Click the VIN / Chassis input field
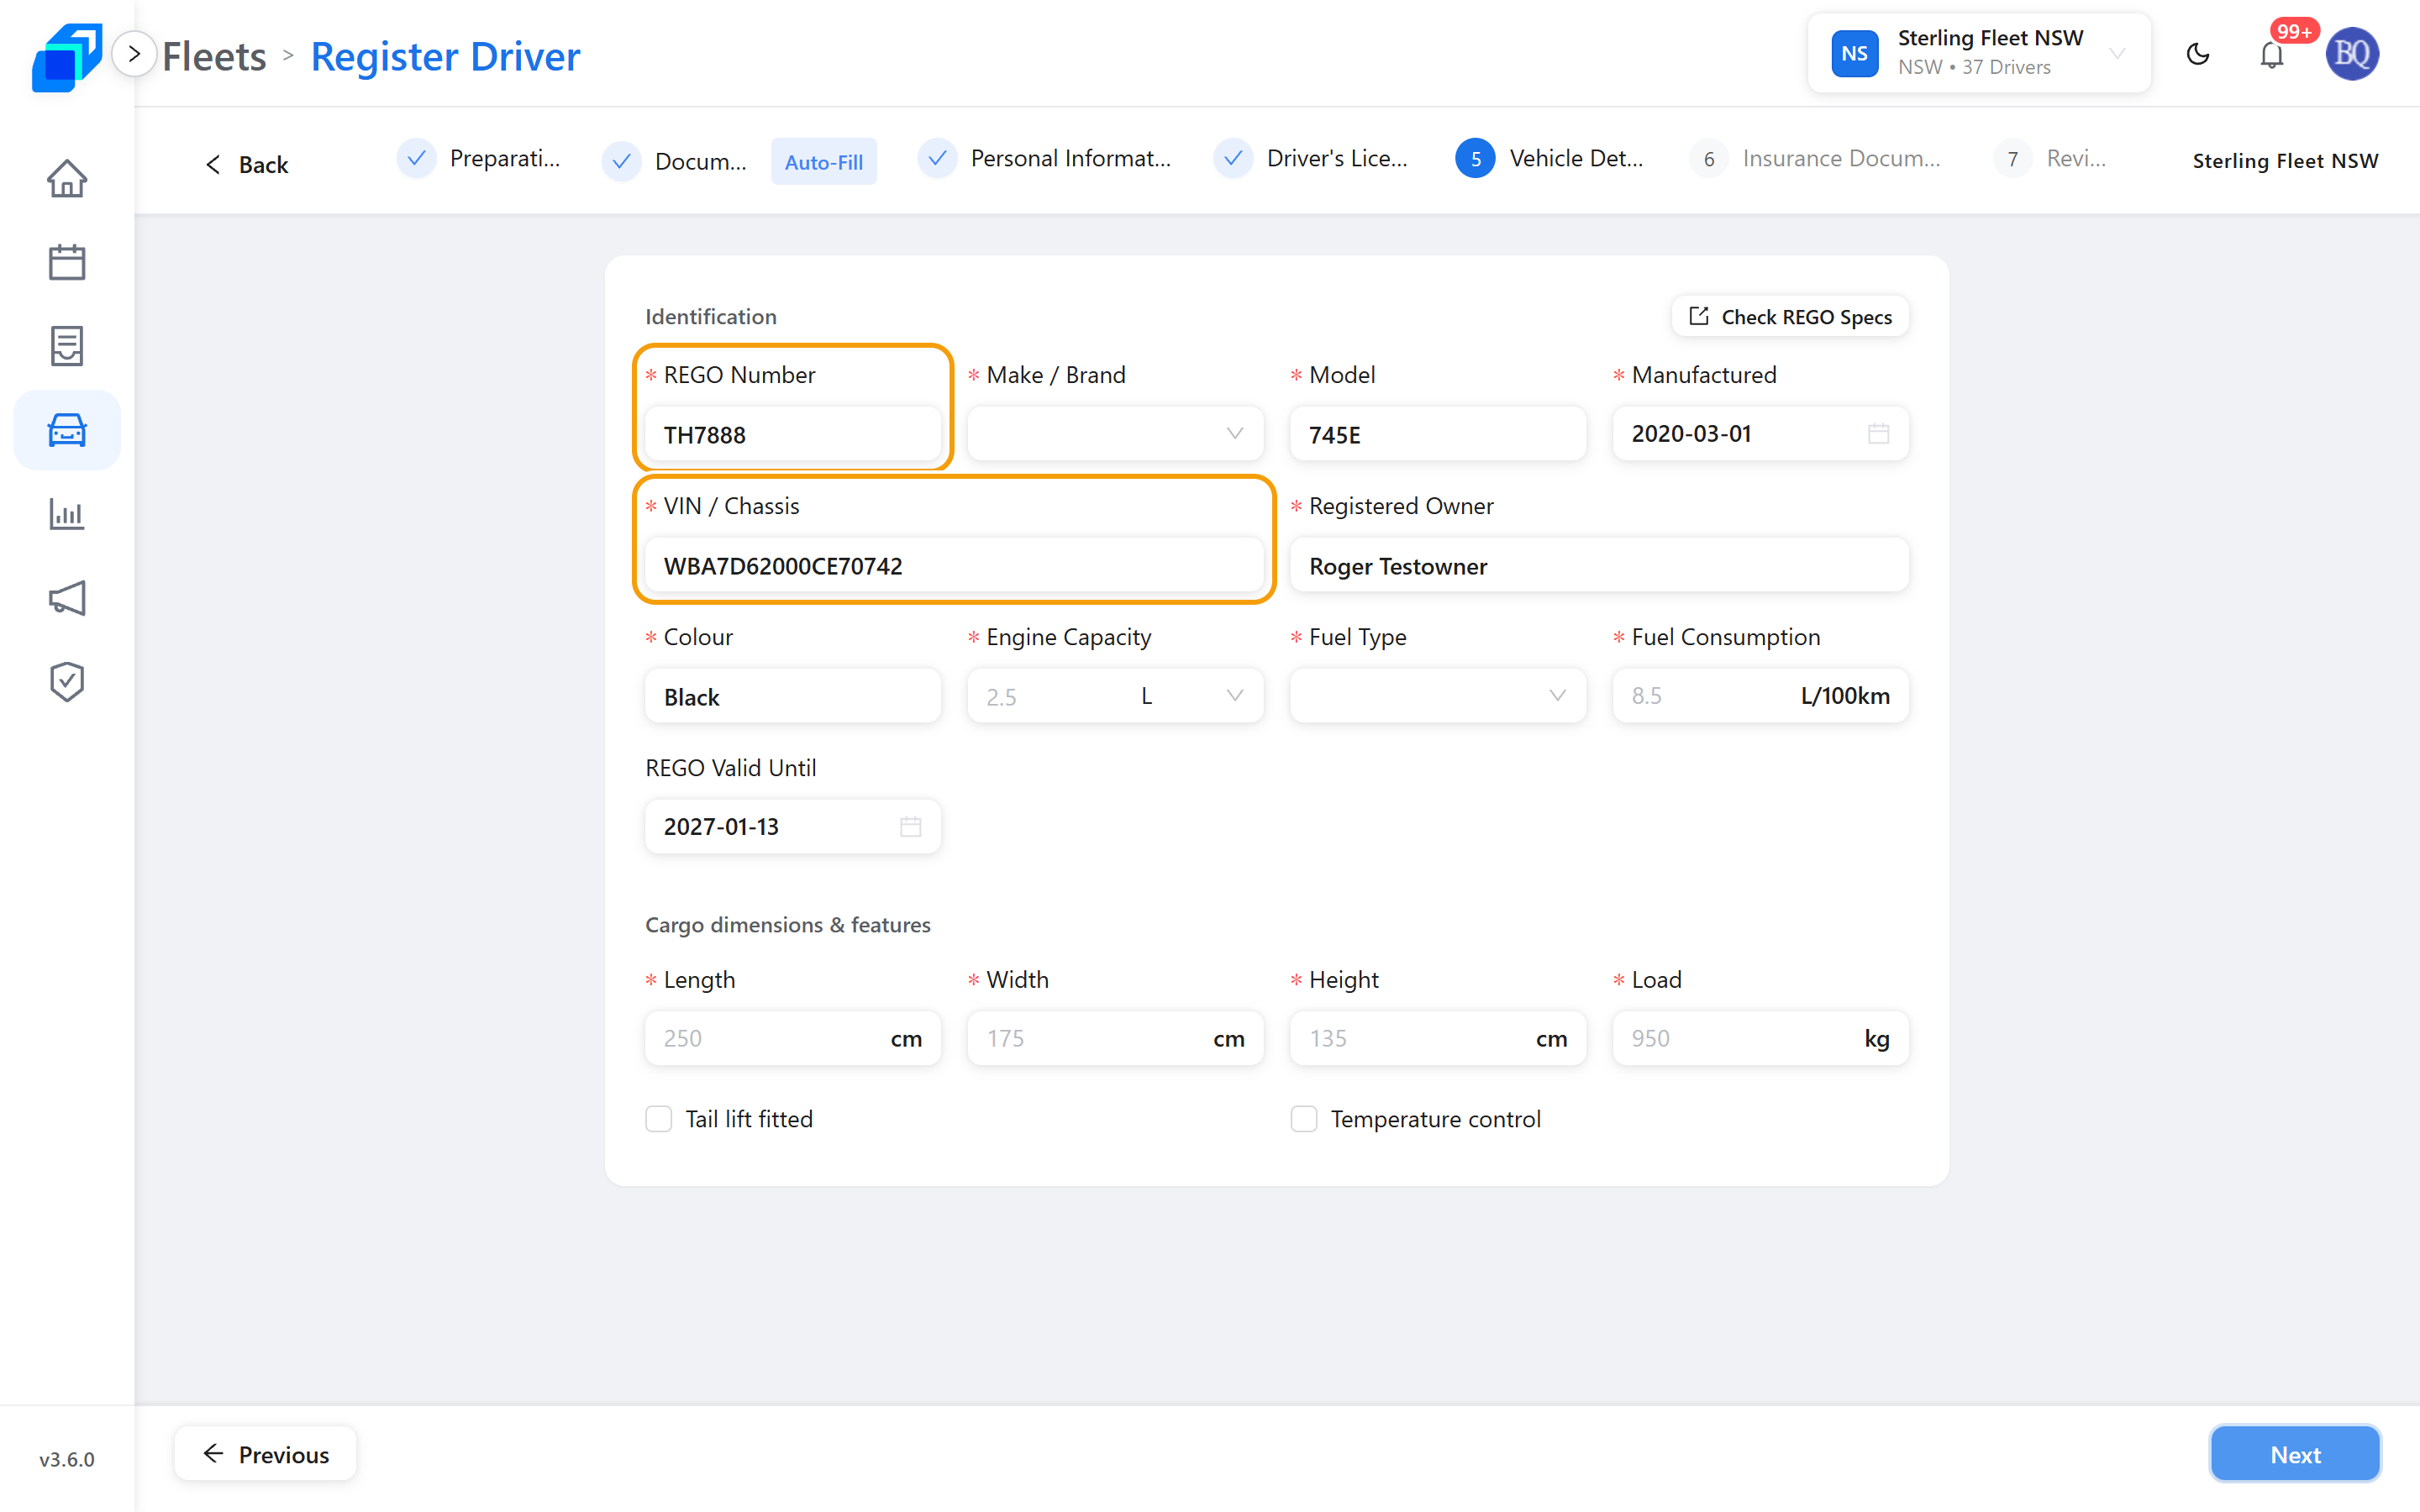 (x=954, y=565)
